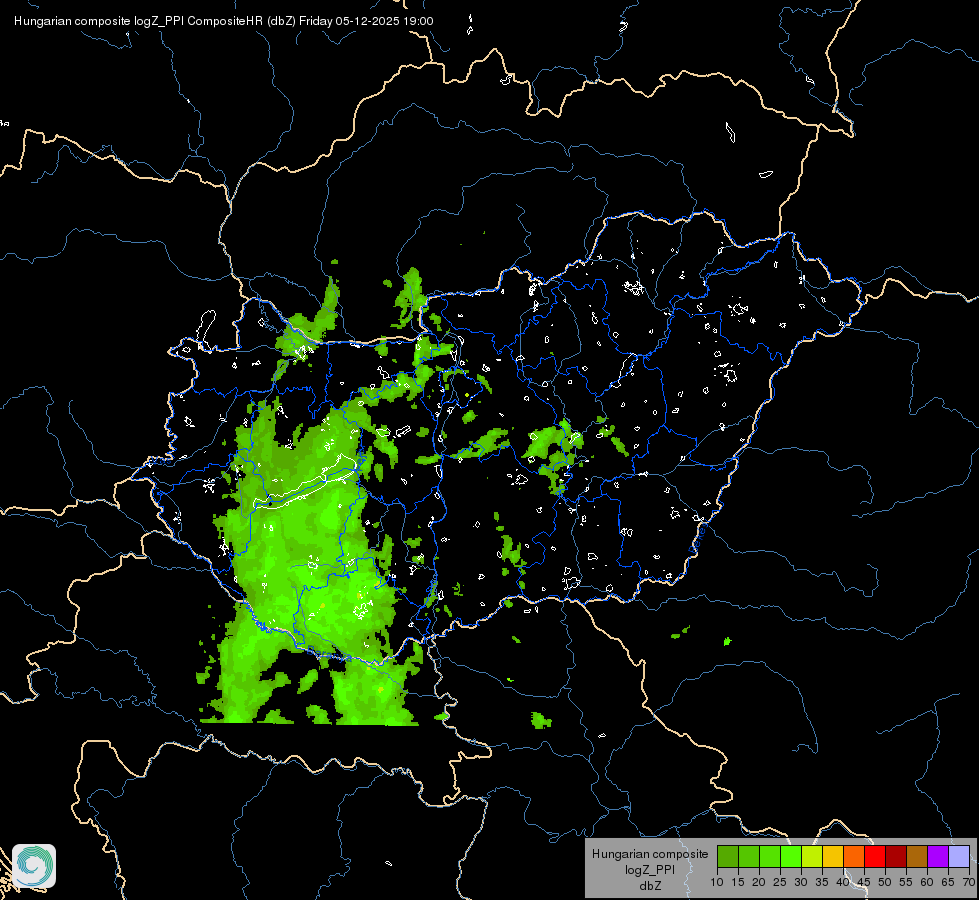Click the 60–65 dBZ purple swatch

tap(938, 856)
